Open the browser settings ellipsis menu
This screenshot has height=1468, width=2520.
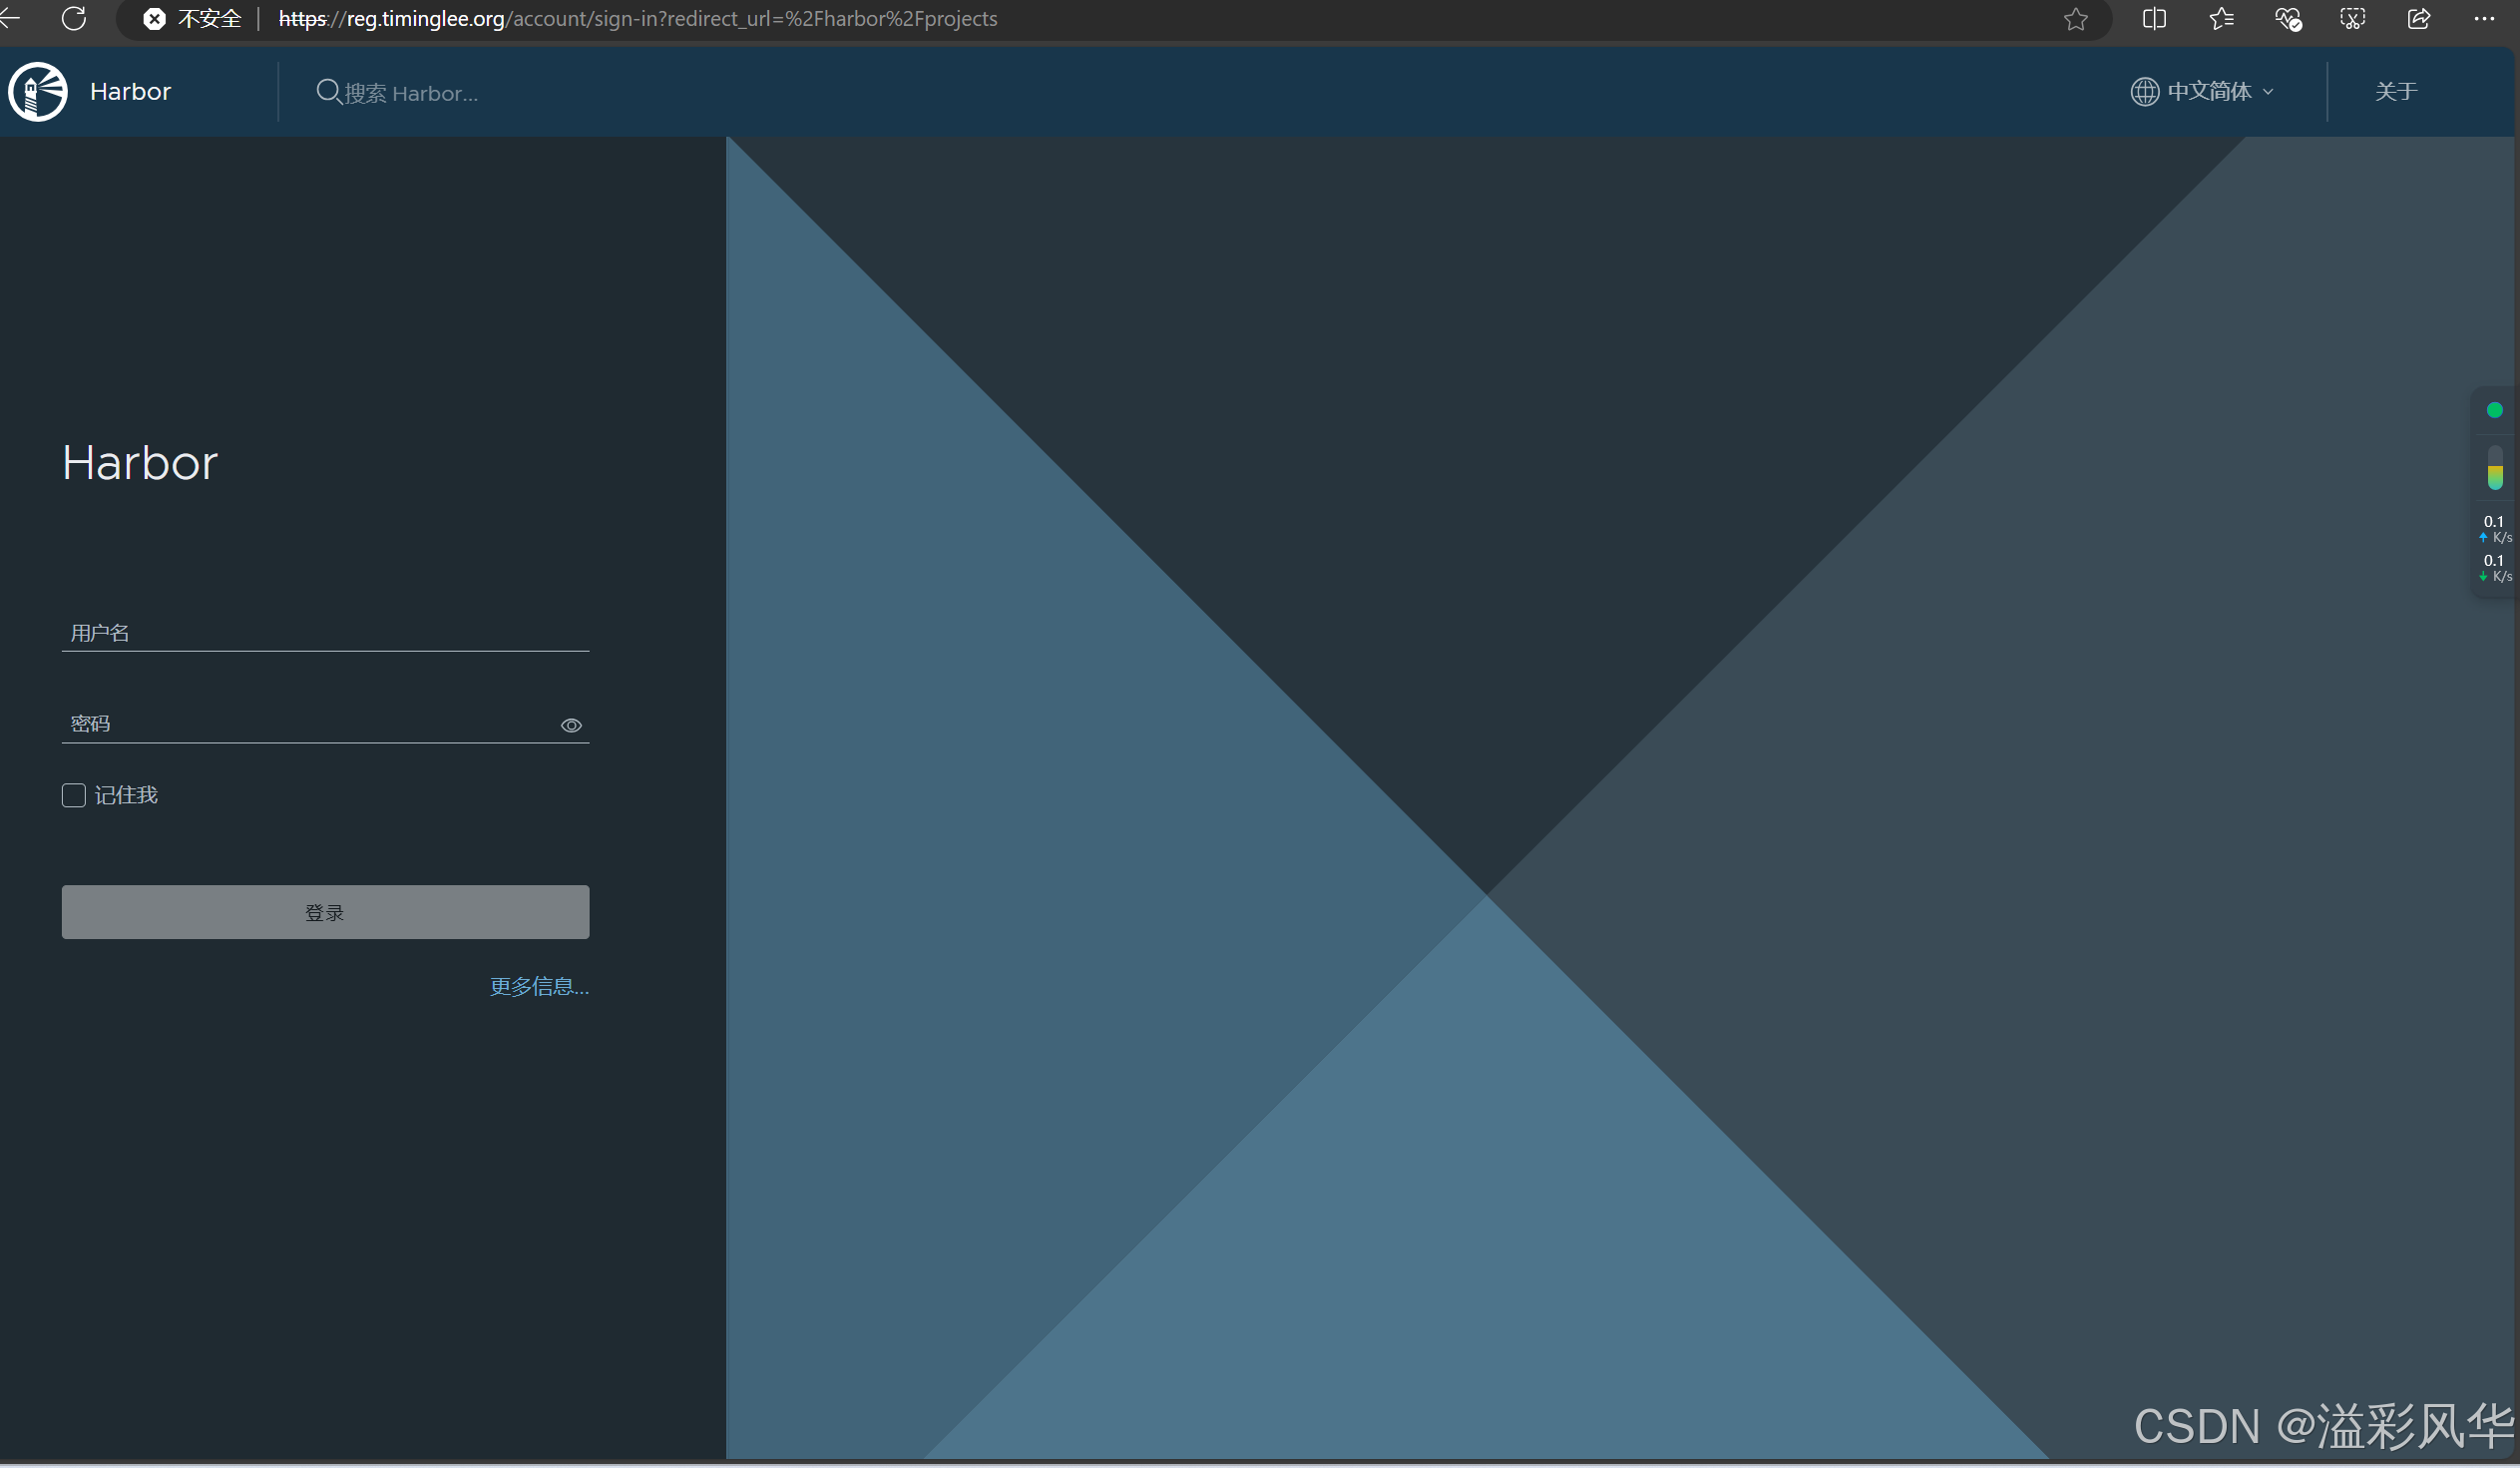[x=2485, y=19]
